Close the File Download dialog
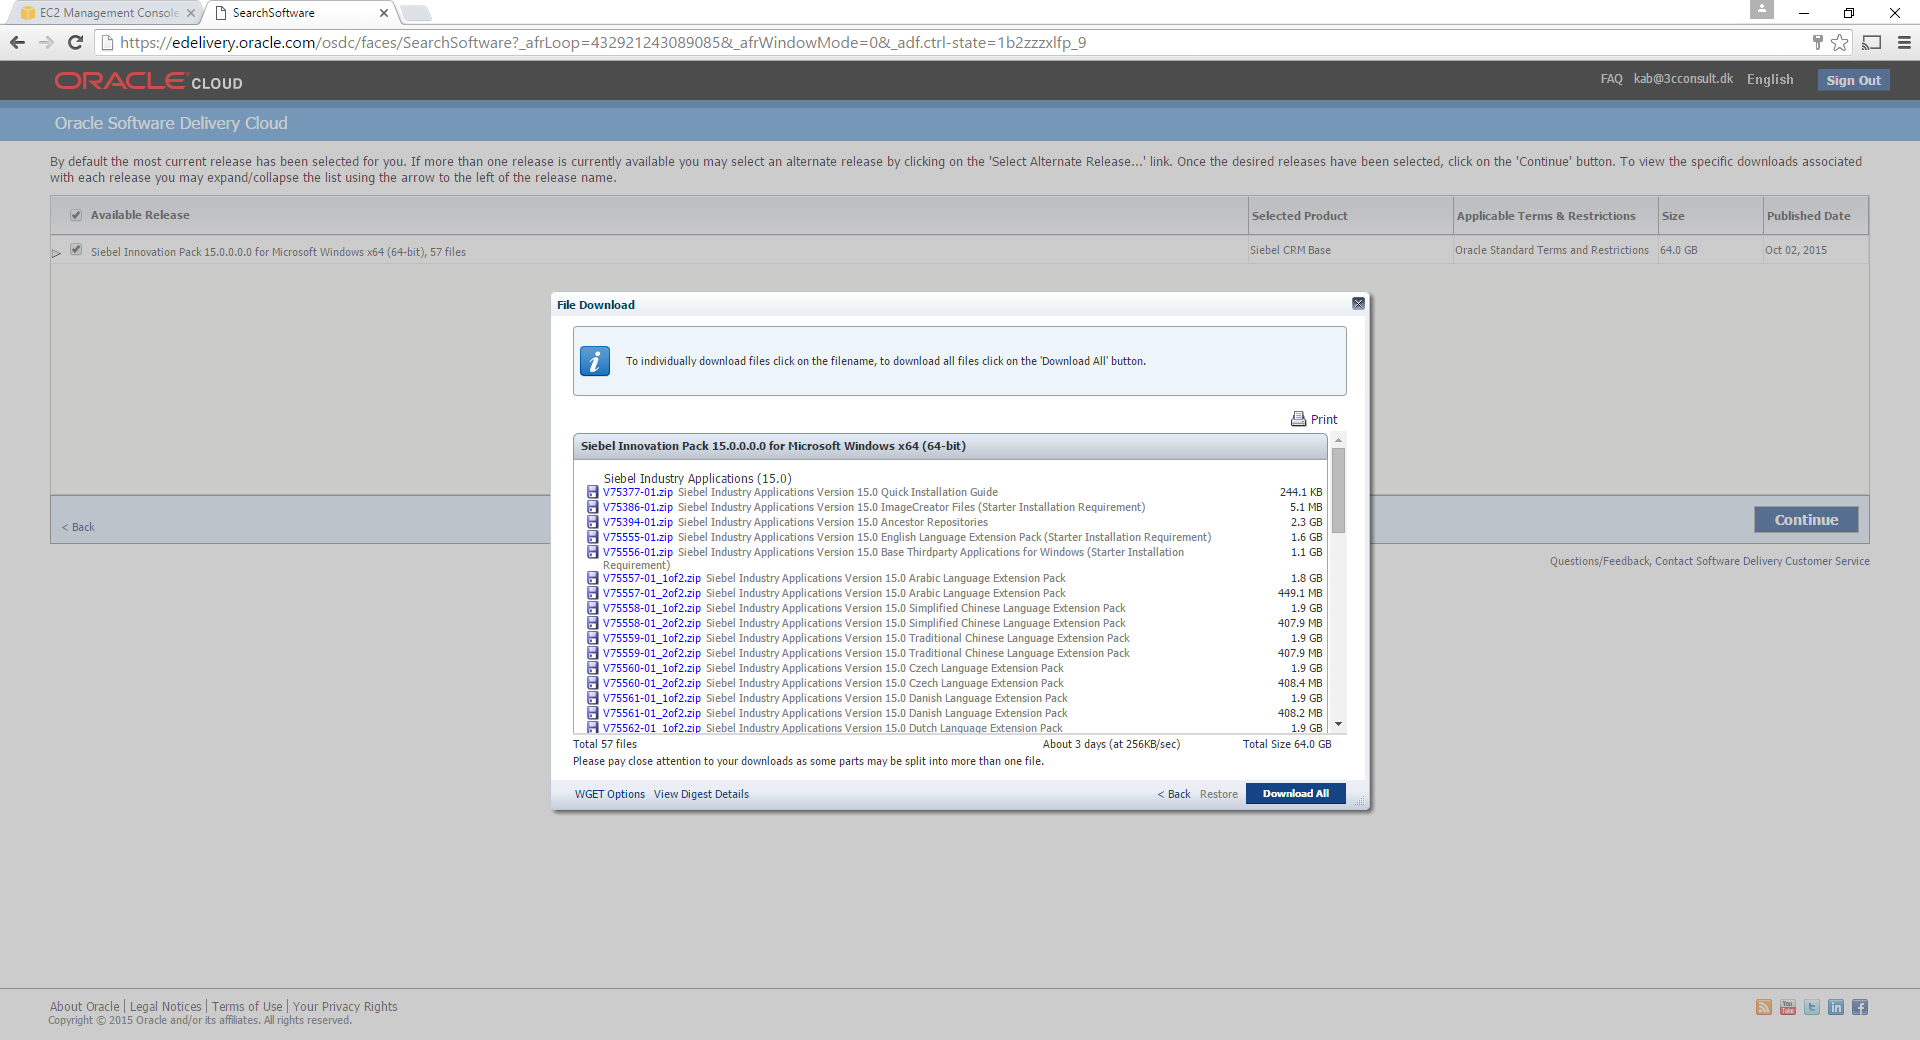Viewport: 1920px width, 1040px height. coord(1358,304)
